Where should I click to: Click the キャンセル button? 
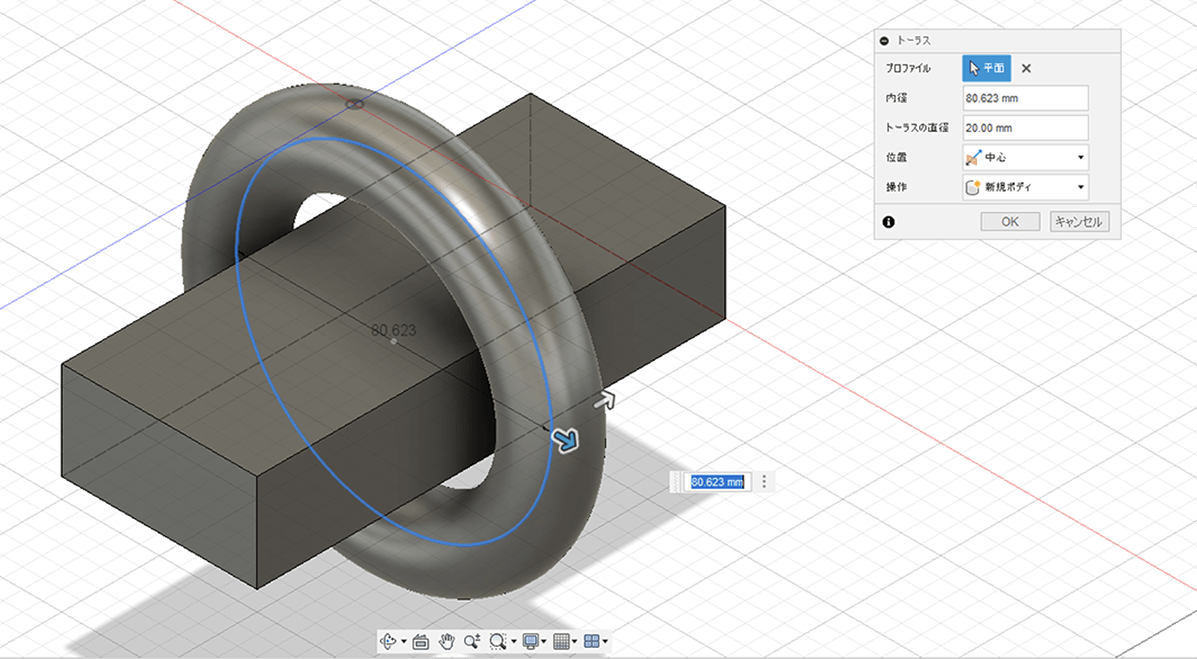tap(1079, 222)
